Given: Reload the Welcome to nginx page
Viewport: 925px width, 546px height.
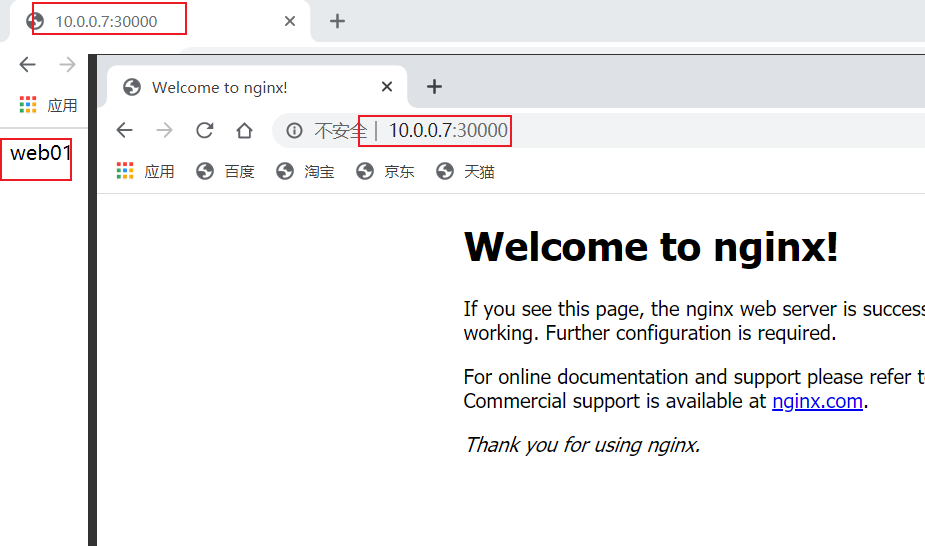Looking at the screenshot, I should [x=204, y=130].
